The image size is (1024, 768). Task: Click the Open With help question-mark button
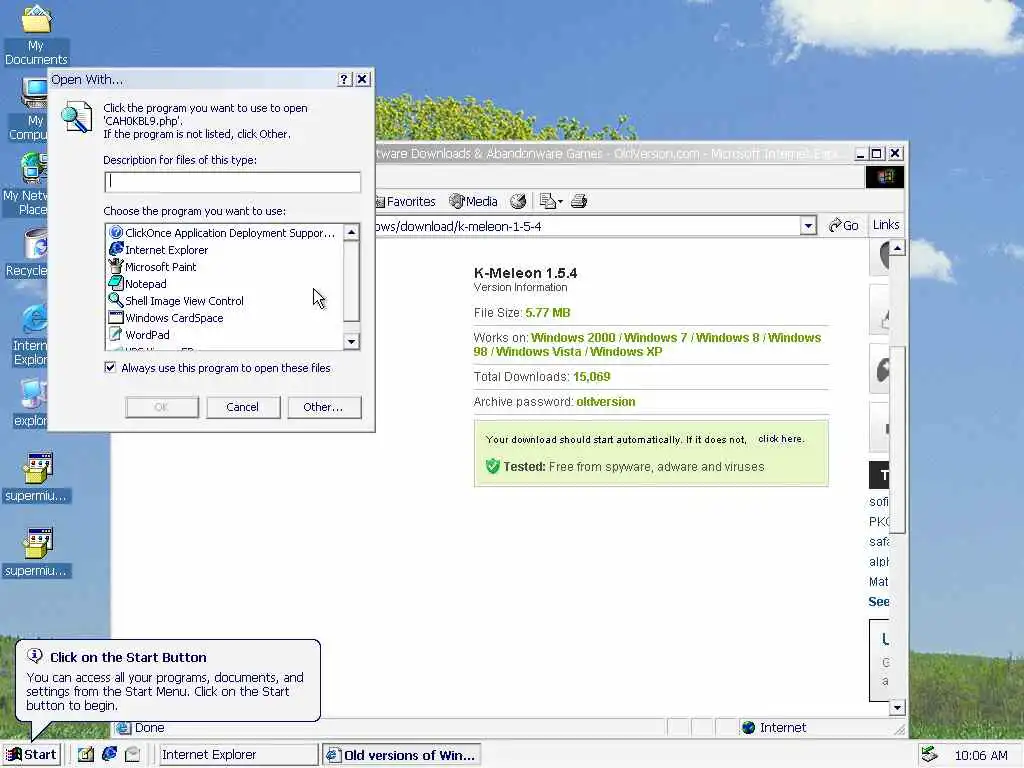pyautogui.click(x=345, y=80)
